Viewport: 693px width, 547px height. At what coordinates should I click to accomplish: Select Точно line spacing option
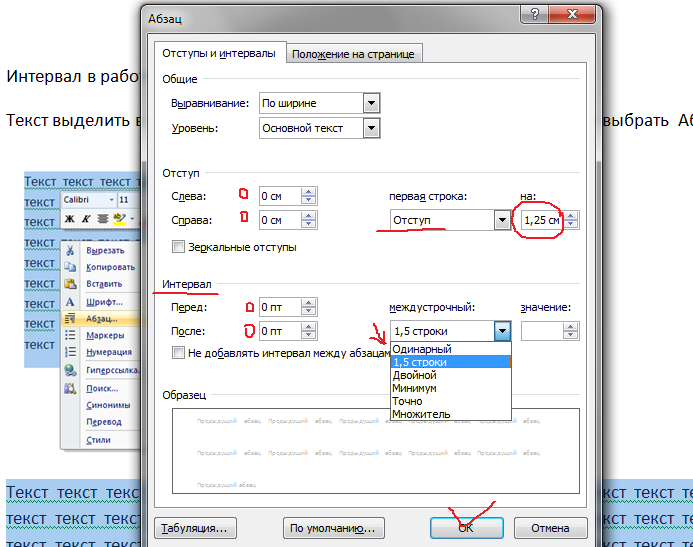tap(451, 401)
